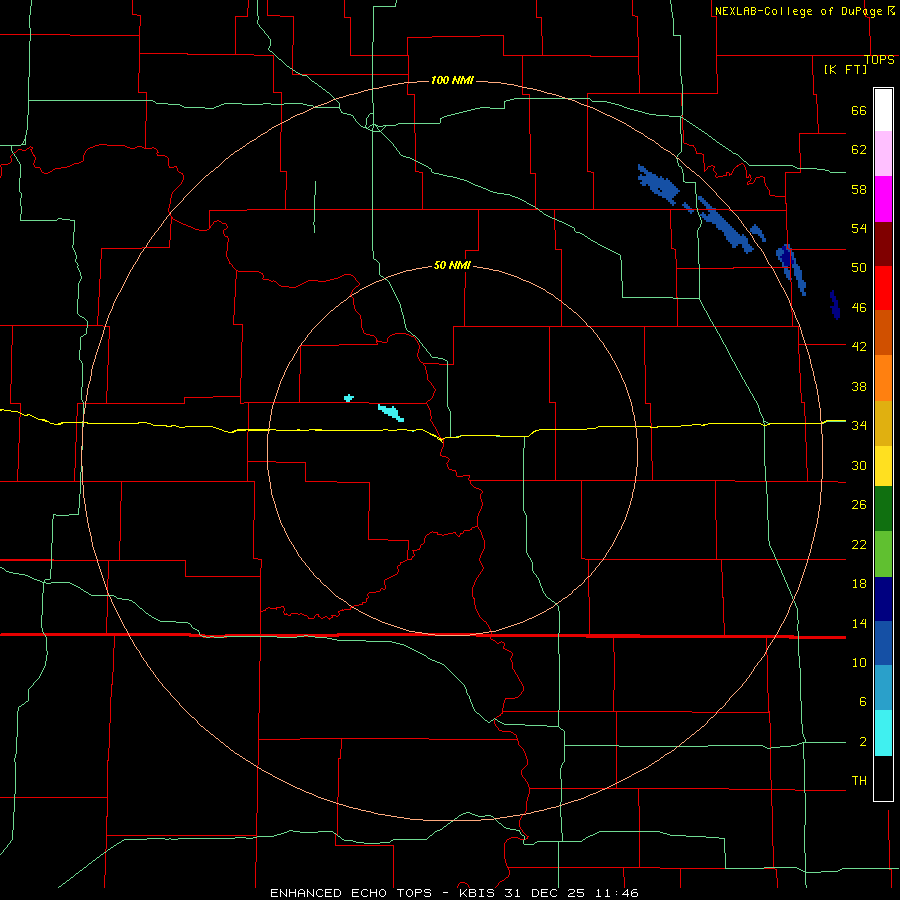Click the 34 value on the legend
The width and height of the screenshot is (900, 900).
tap(859, 426)
